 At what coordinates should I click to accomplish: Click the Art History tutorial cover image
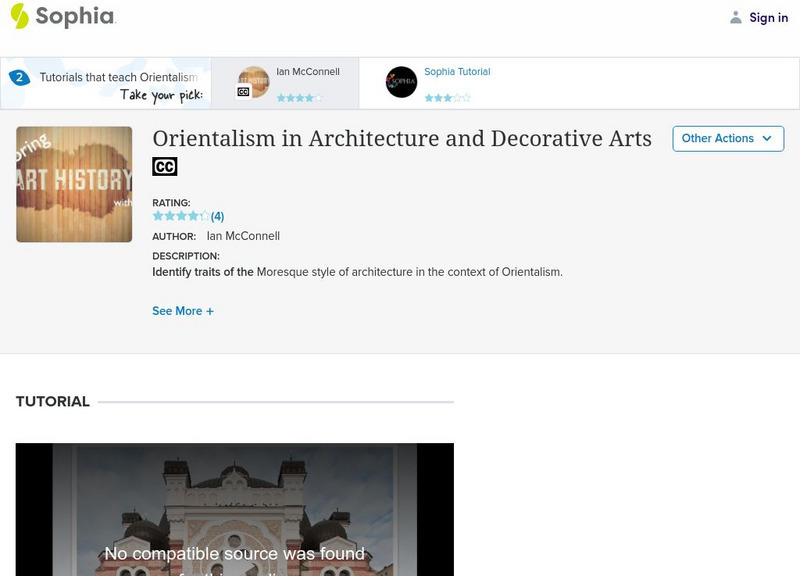click(x=74, y=184)
